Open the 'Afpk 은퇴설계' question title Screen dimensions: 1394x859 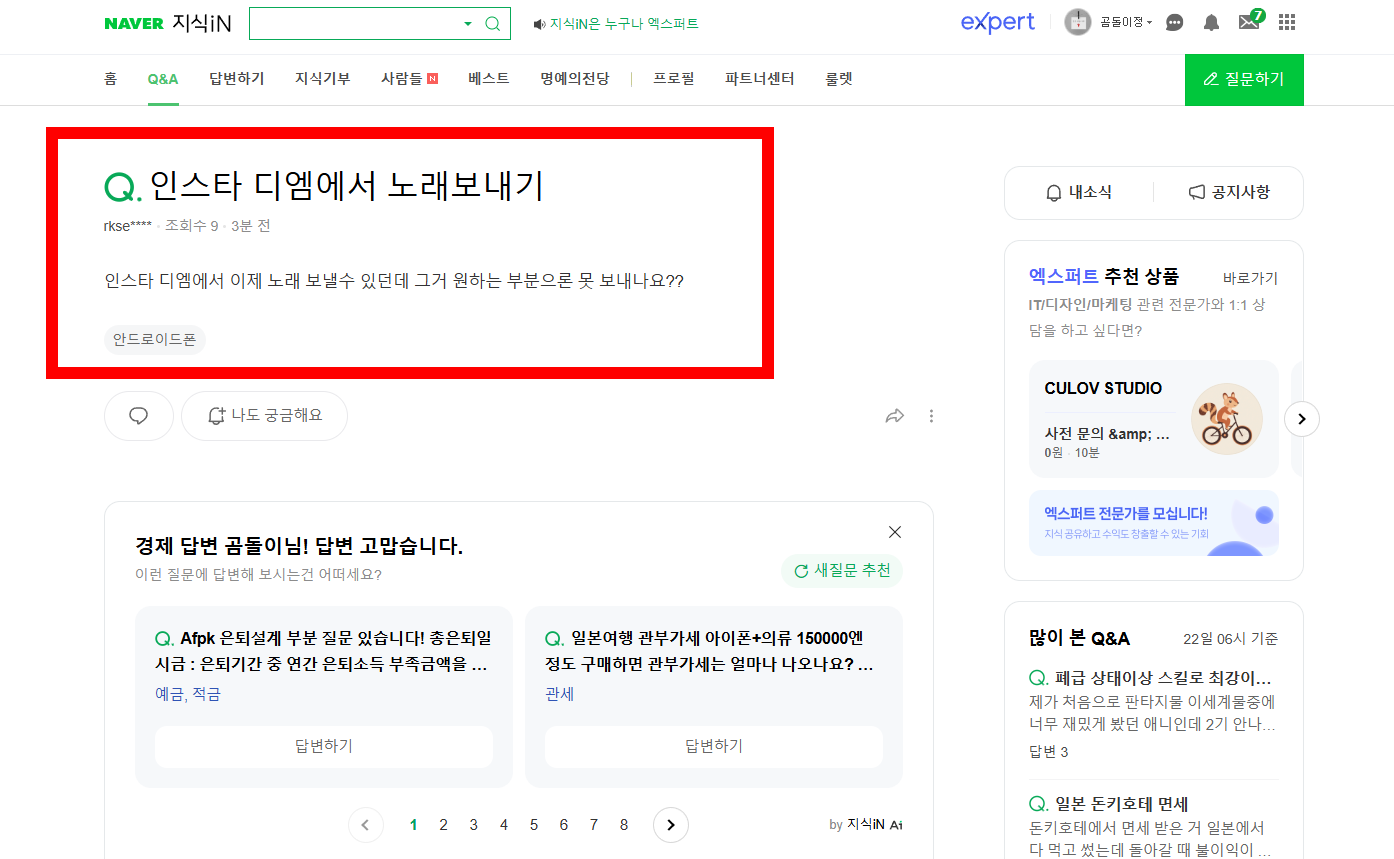[323, 651]
